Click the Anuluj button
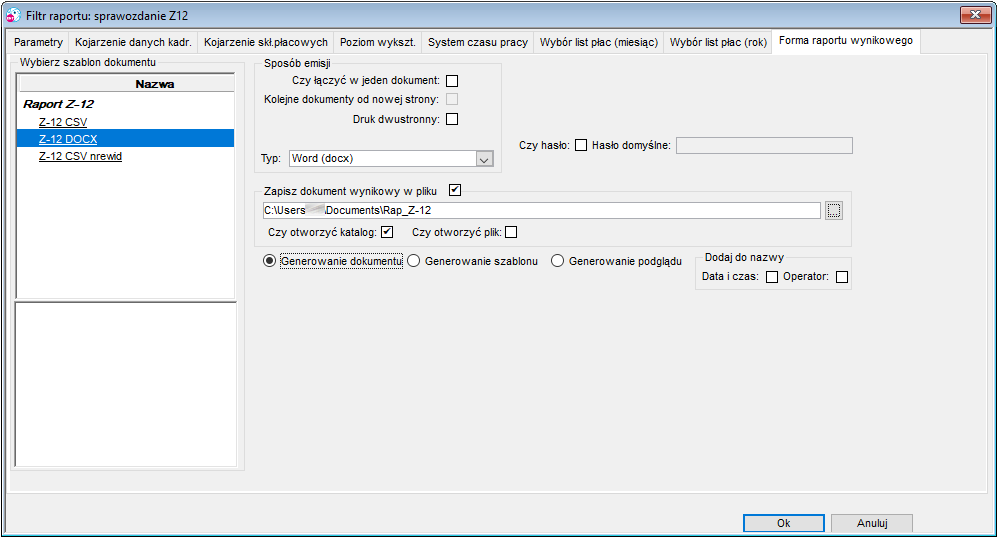Screen dimensions: 999x538 tap(872, 523)
